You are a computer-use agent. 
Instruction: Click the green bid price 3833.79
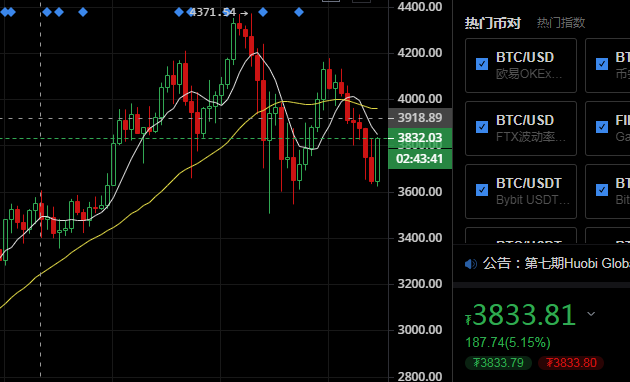tap(498, 363)
